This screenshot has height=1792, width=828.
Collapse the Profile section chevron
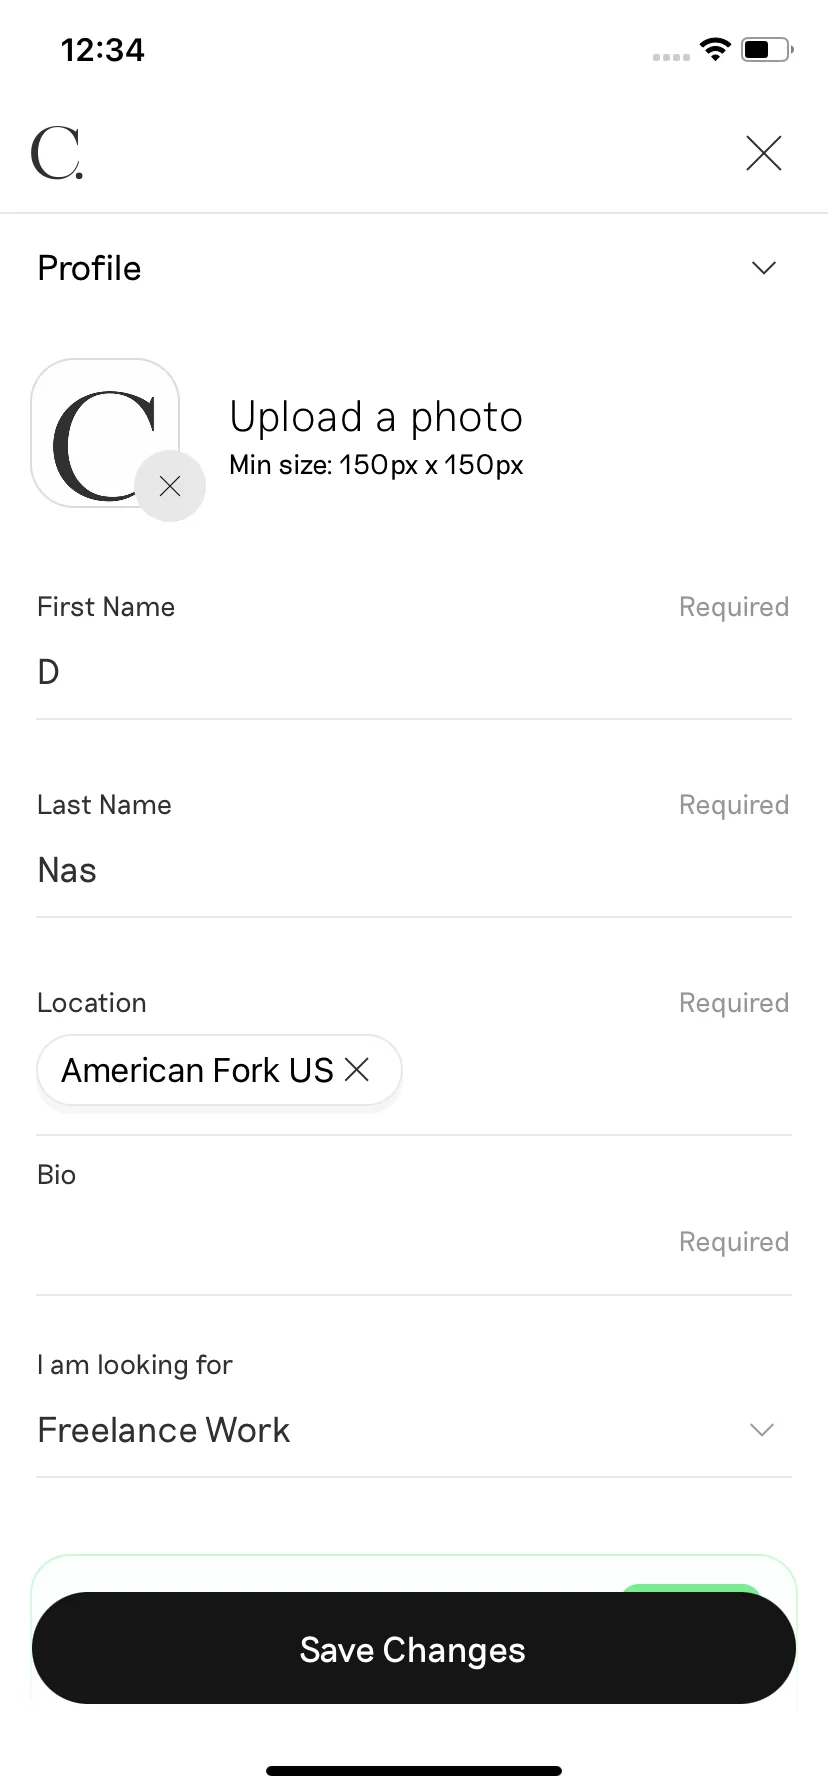tap(763, 268)
